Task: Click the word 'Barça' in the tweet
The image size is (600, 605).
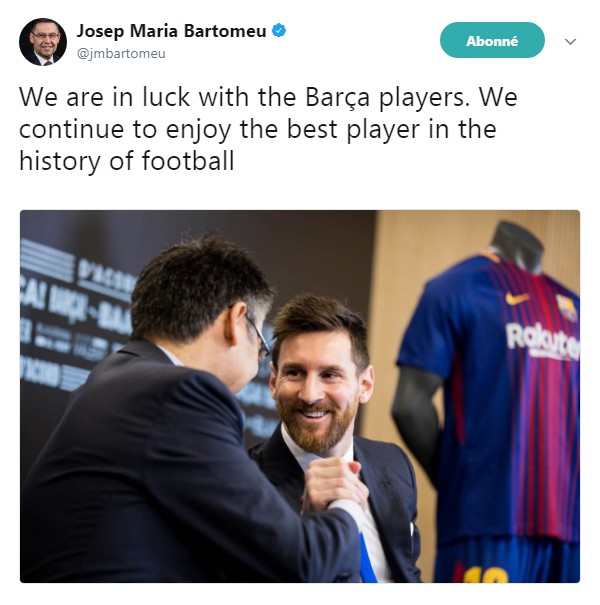Action: [x=338, y=97]
